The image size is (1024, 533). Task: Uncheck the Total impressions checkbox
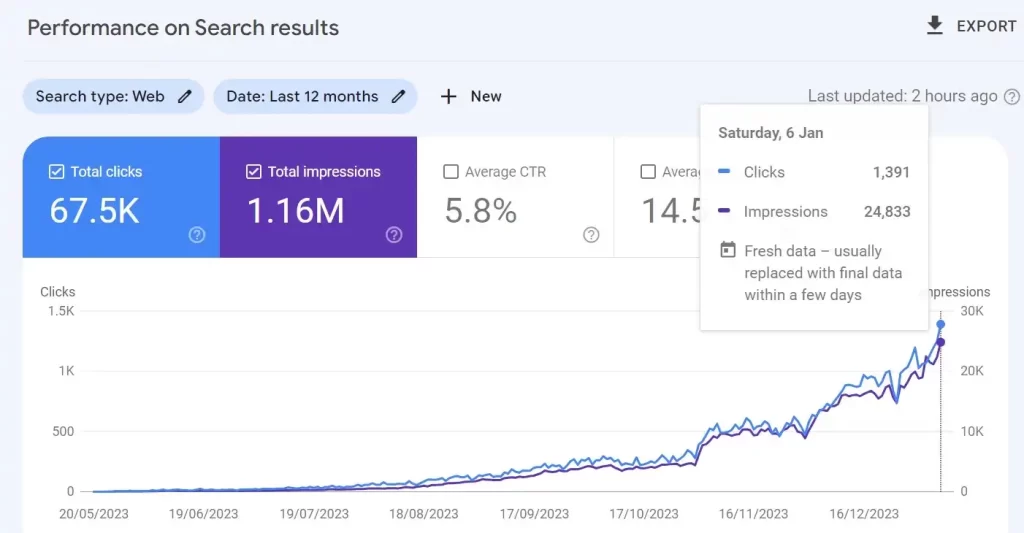coord(253,172)
